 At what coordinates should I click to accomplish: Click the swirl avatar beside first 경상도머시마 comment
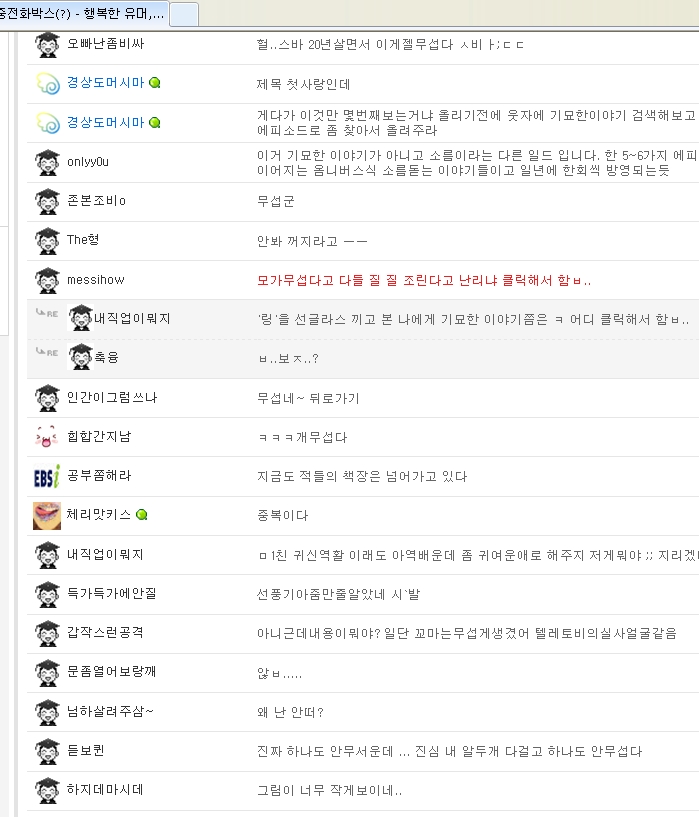47,84
